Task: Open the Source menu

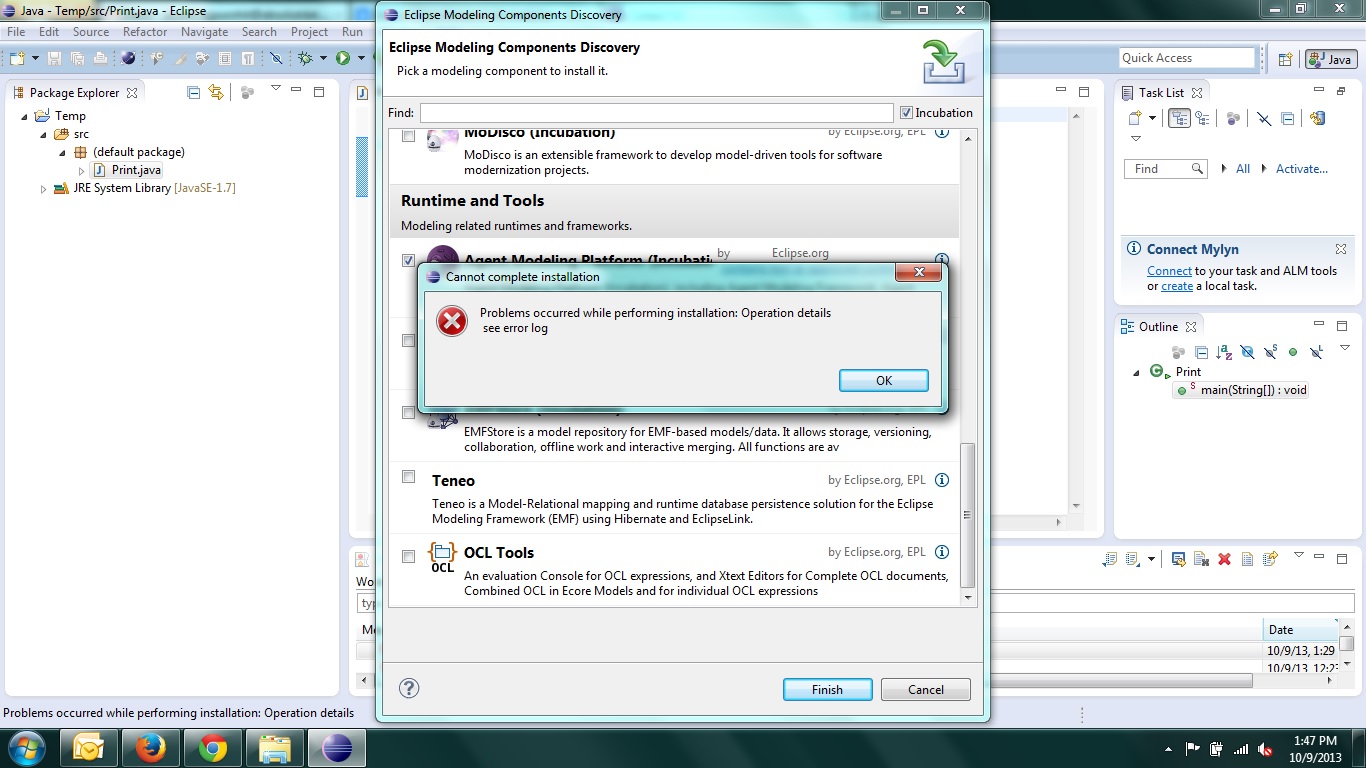Action: [91, 32]
